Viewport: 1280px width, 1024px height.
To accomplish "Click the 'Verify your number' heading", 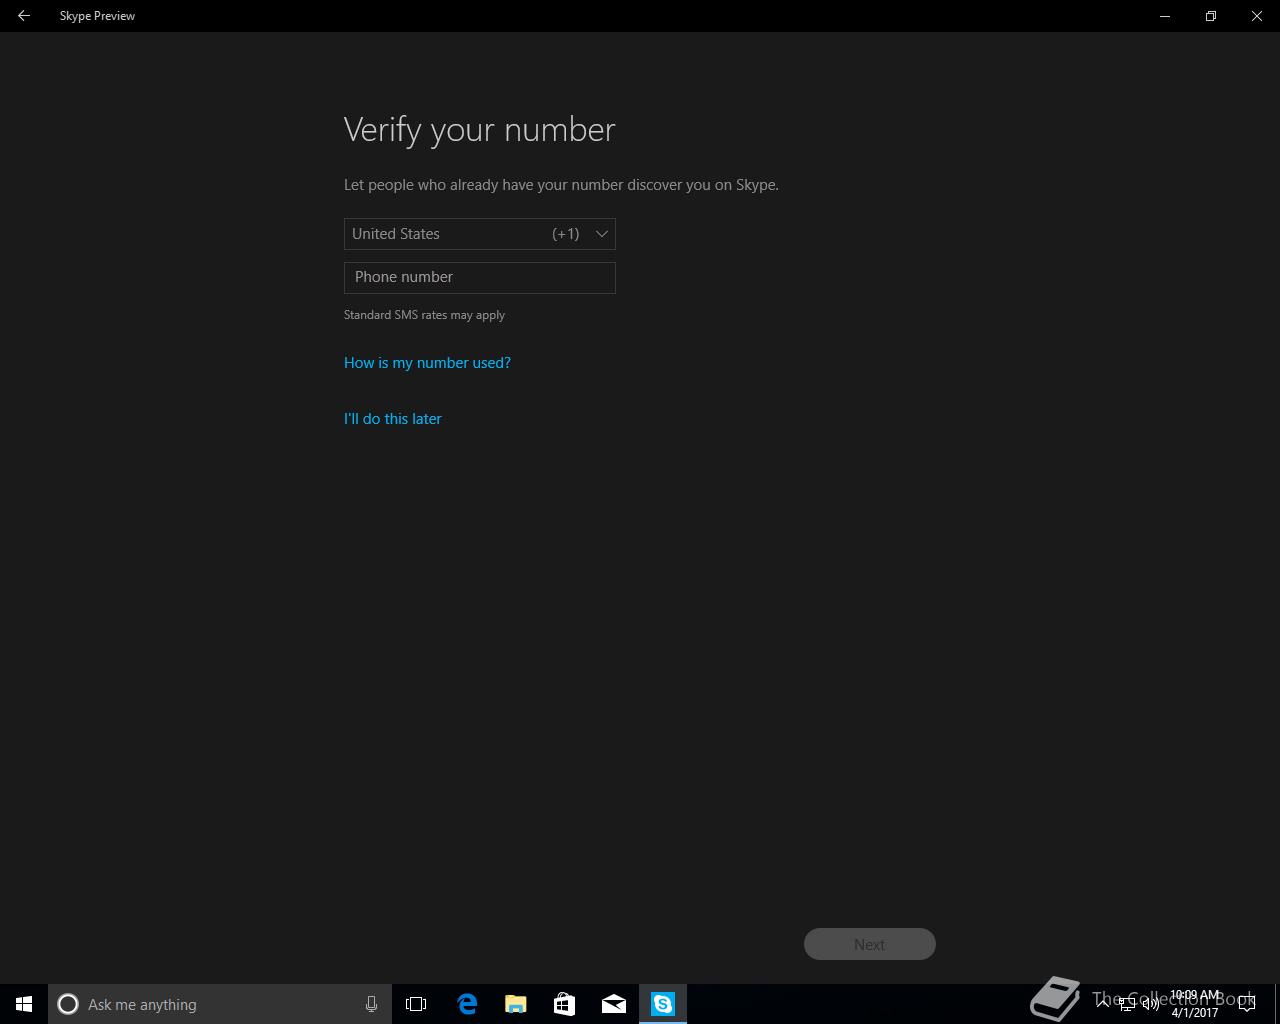I will (x=479, y=130).
